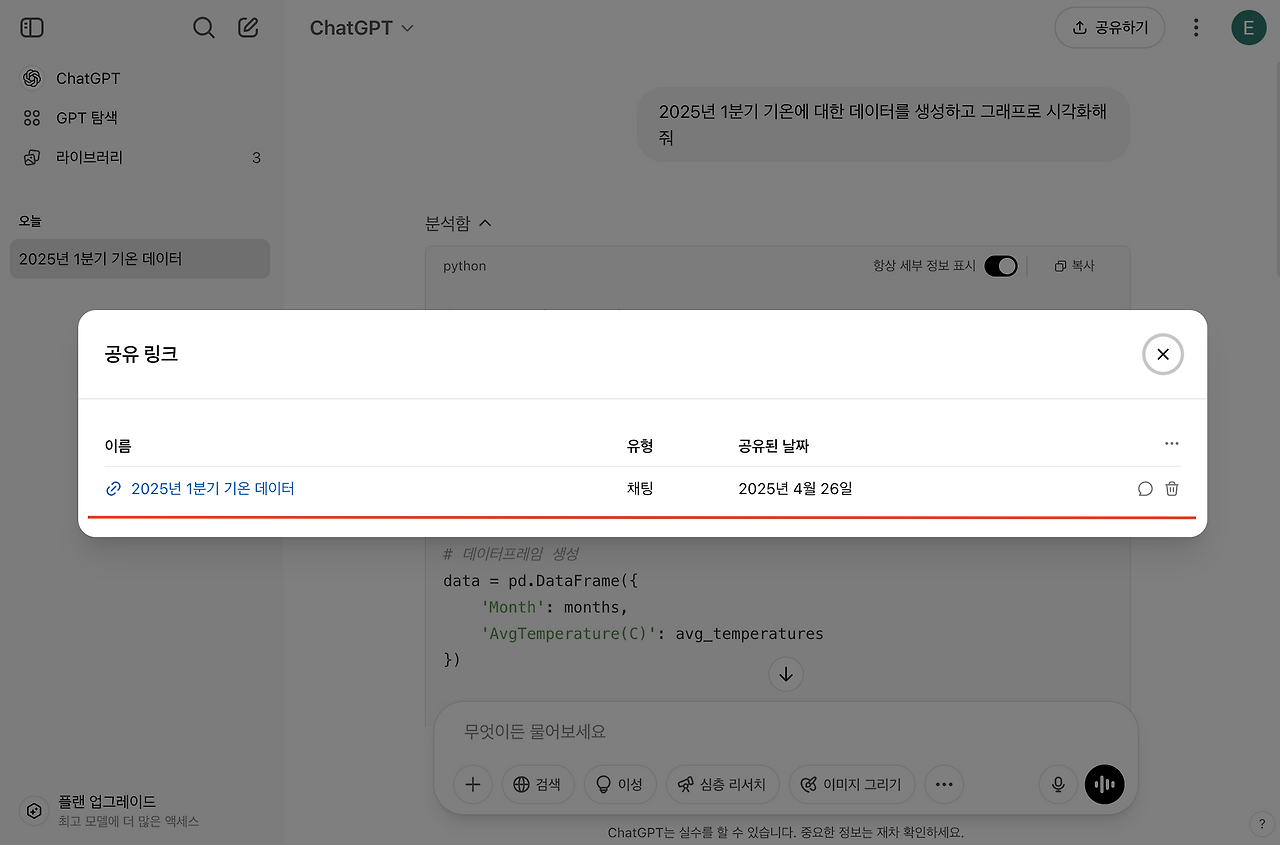Screen dimensions: 1280x845
Task: Collapse the sidebar with the sidebar toggle icon
Action: click(x=31, y=27)
